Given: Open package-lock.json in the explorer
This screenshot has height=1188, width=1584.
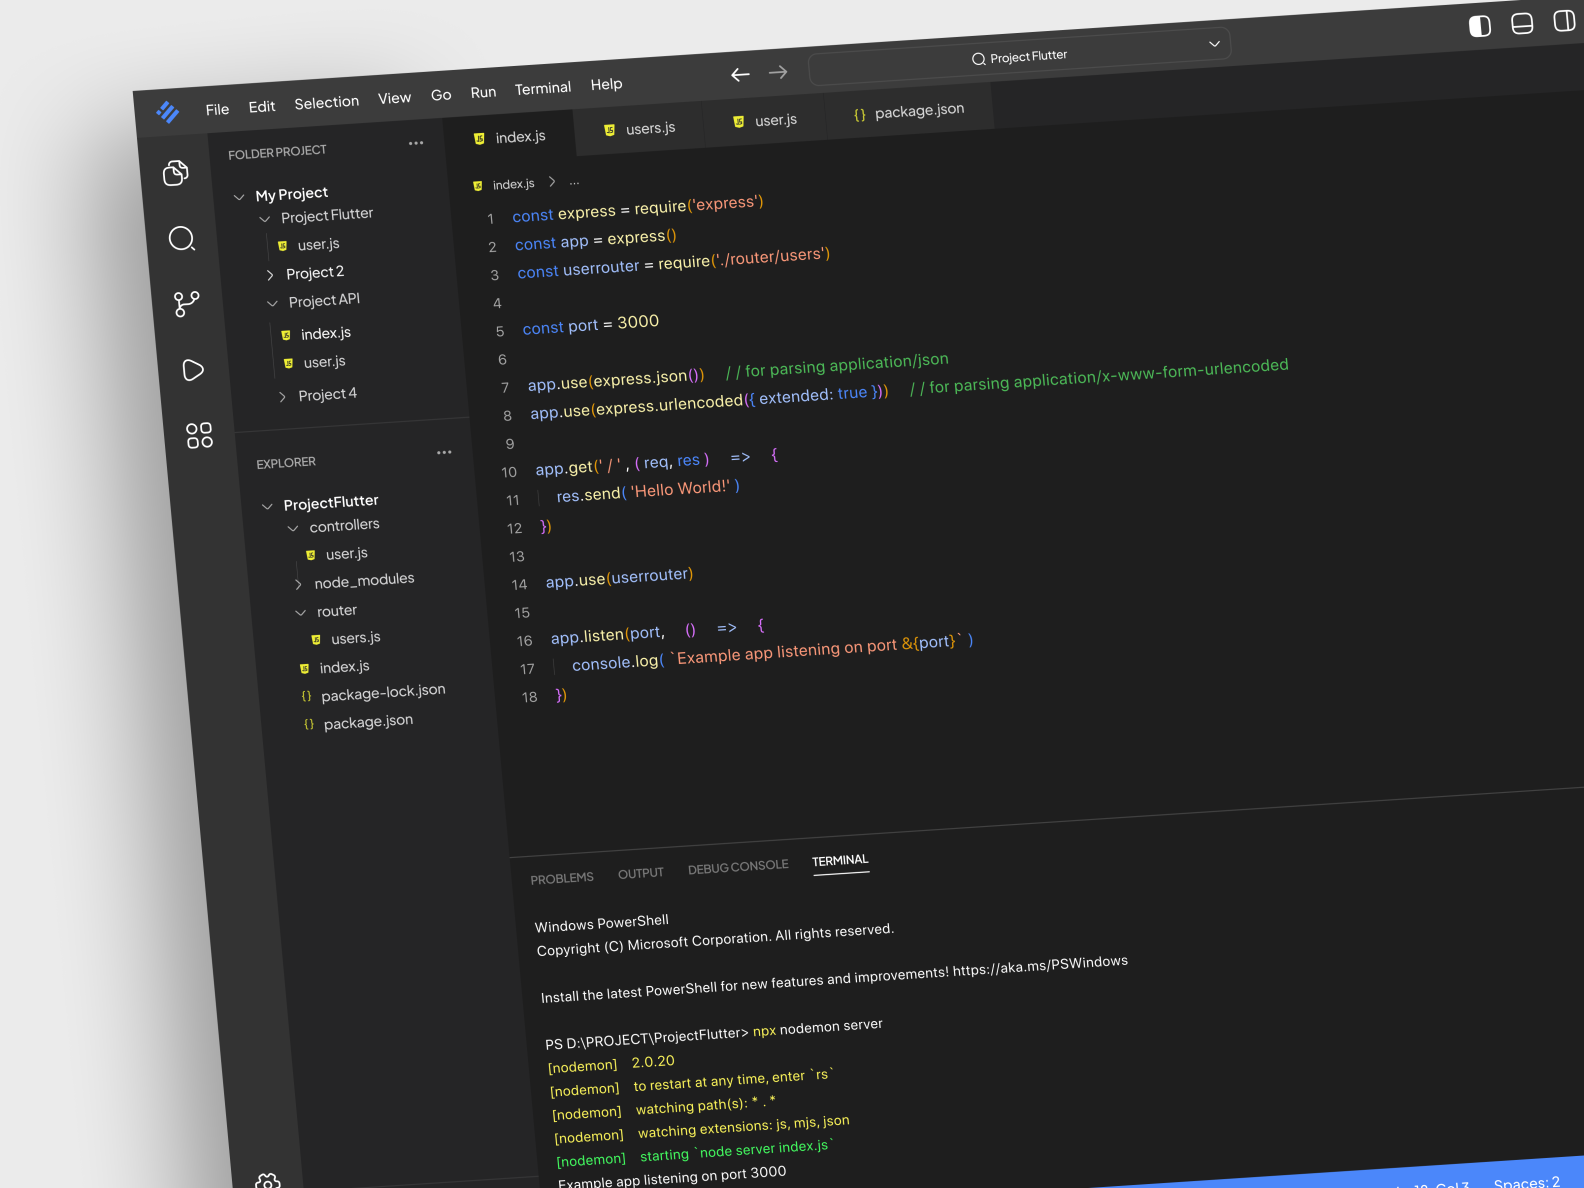Looking at the screenshot, I should click(x=382, y=693).
